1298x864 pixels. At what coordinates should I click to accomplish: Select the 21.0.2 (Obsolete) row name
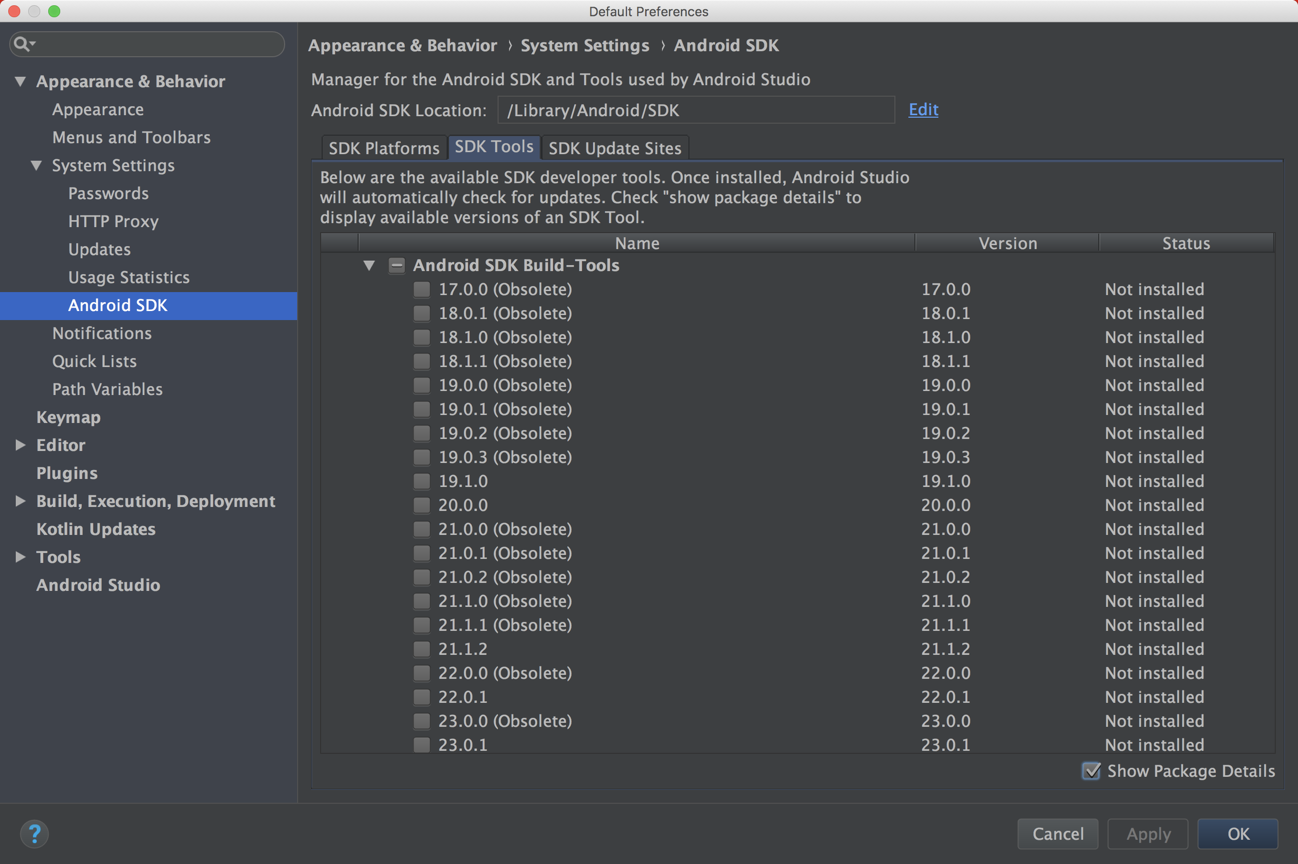pos(505,577)
